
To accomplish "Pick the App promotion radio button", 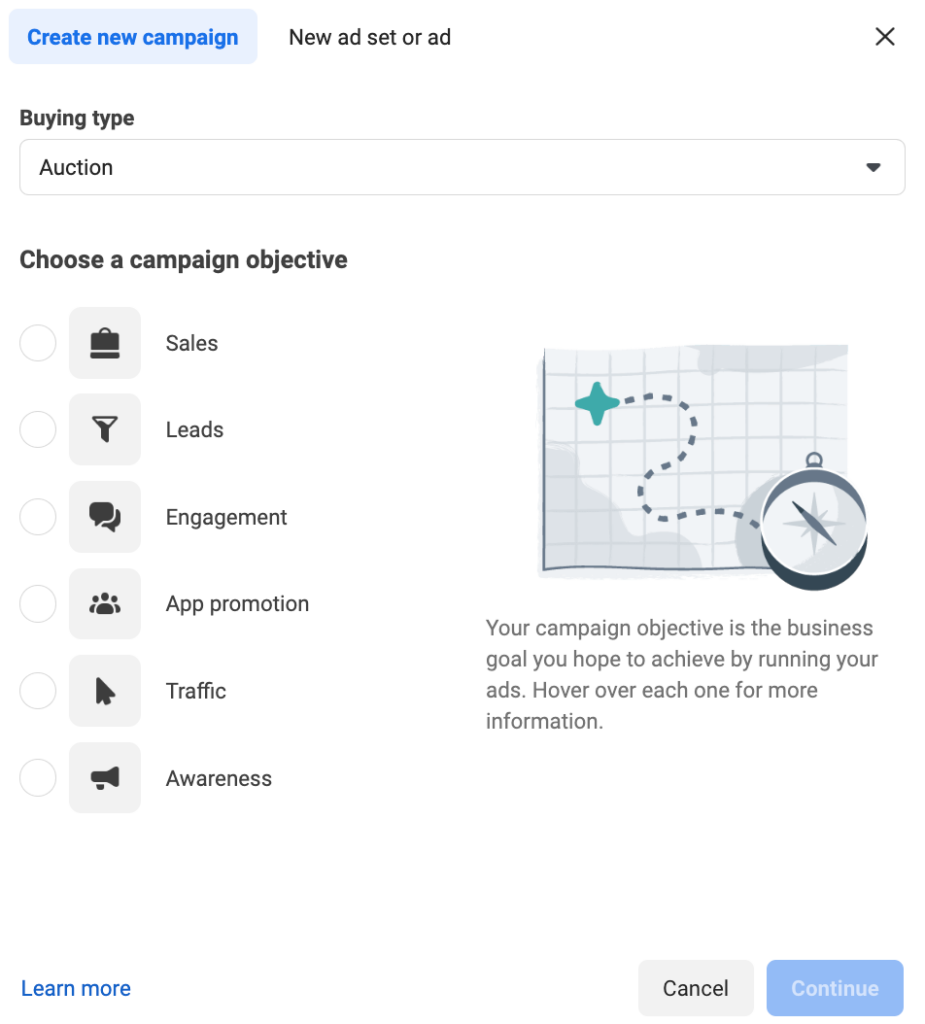I will pos(38,603).
